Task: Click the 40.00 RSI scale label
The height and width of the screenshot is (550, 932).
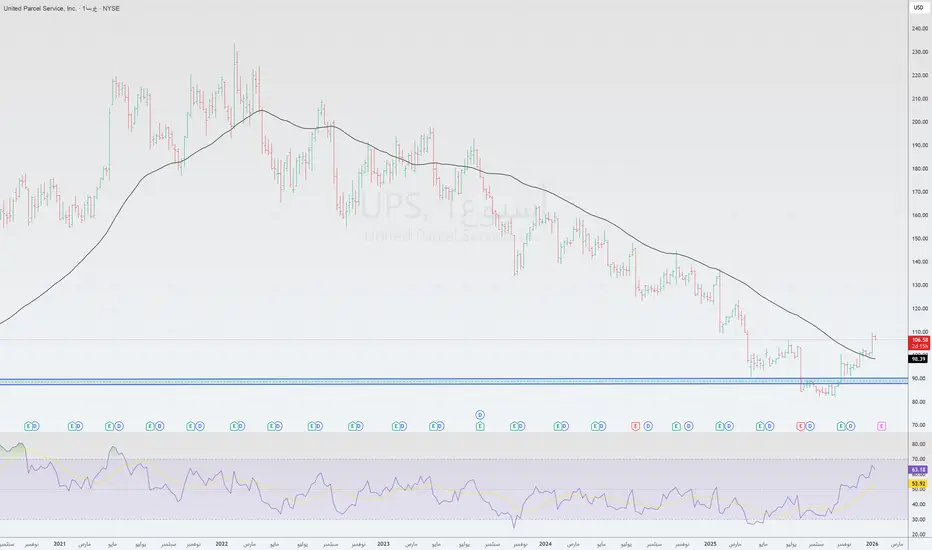Action: [x=918, y=504]
